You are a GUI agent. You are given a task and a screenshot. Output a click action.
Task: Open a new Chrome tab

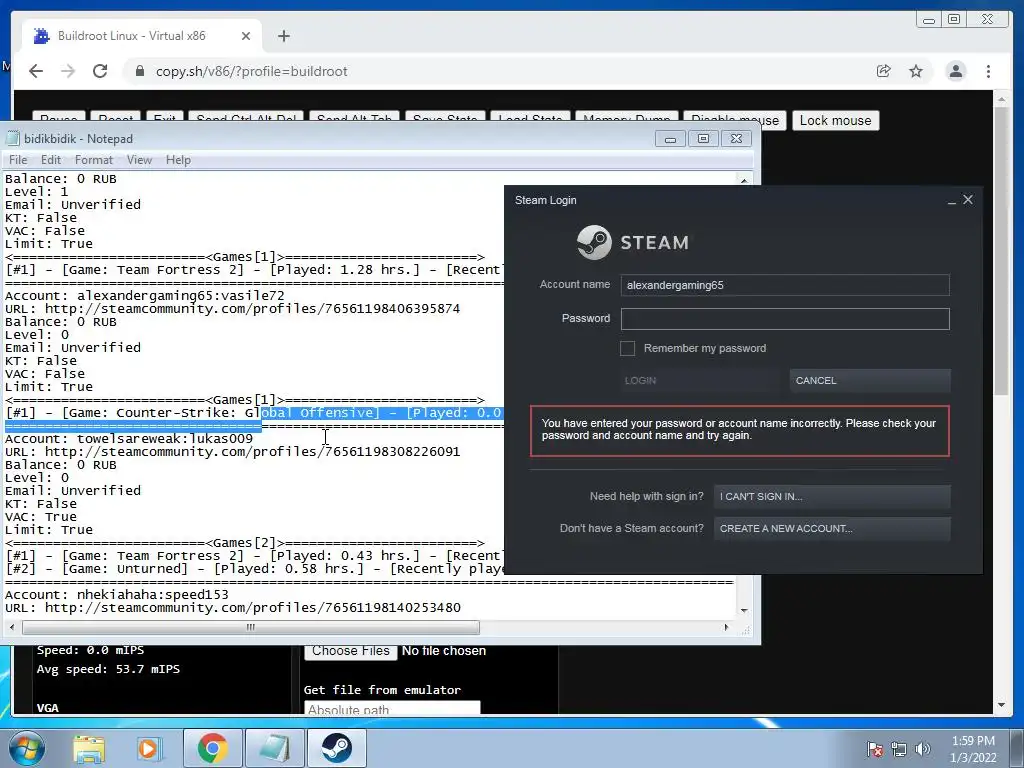coord(283,36)
